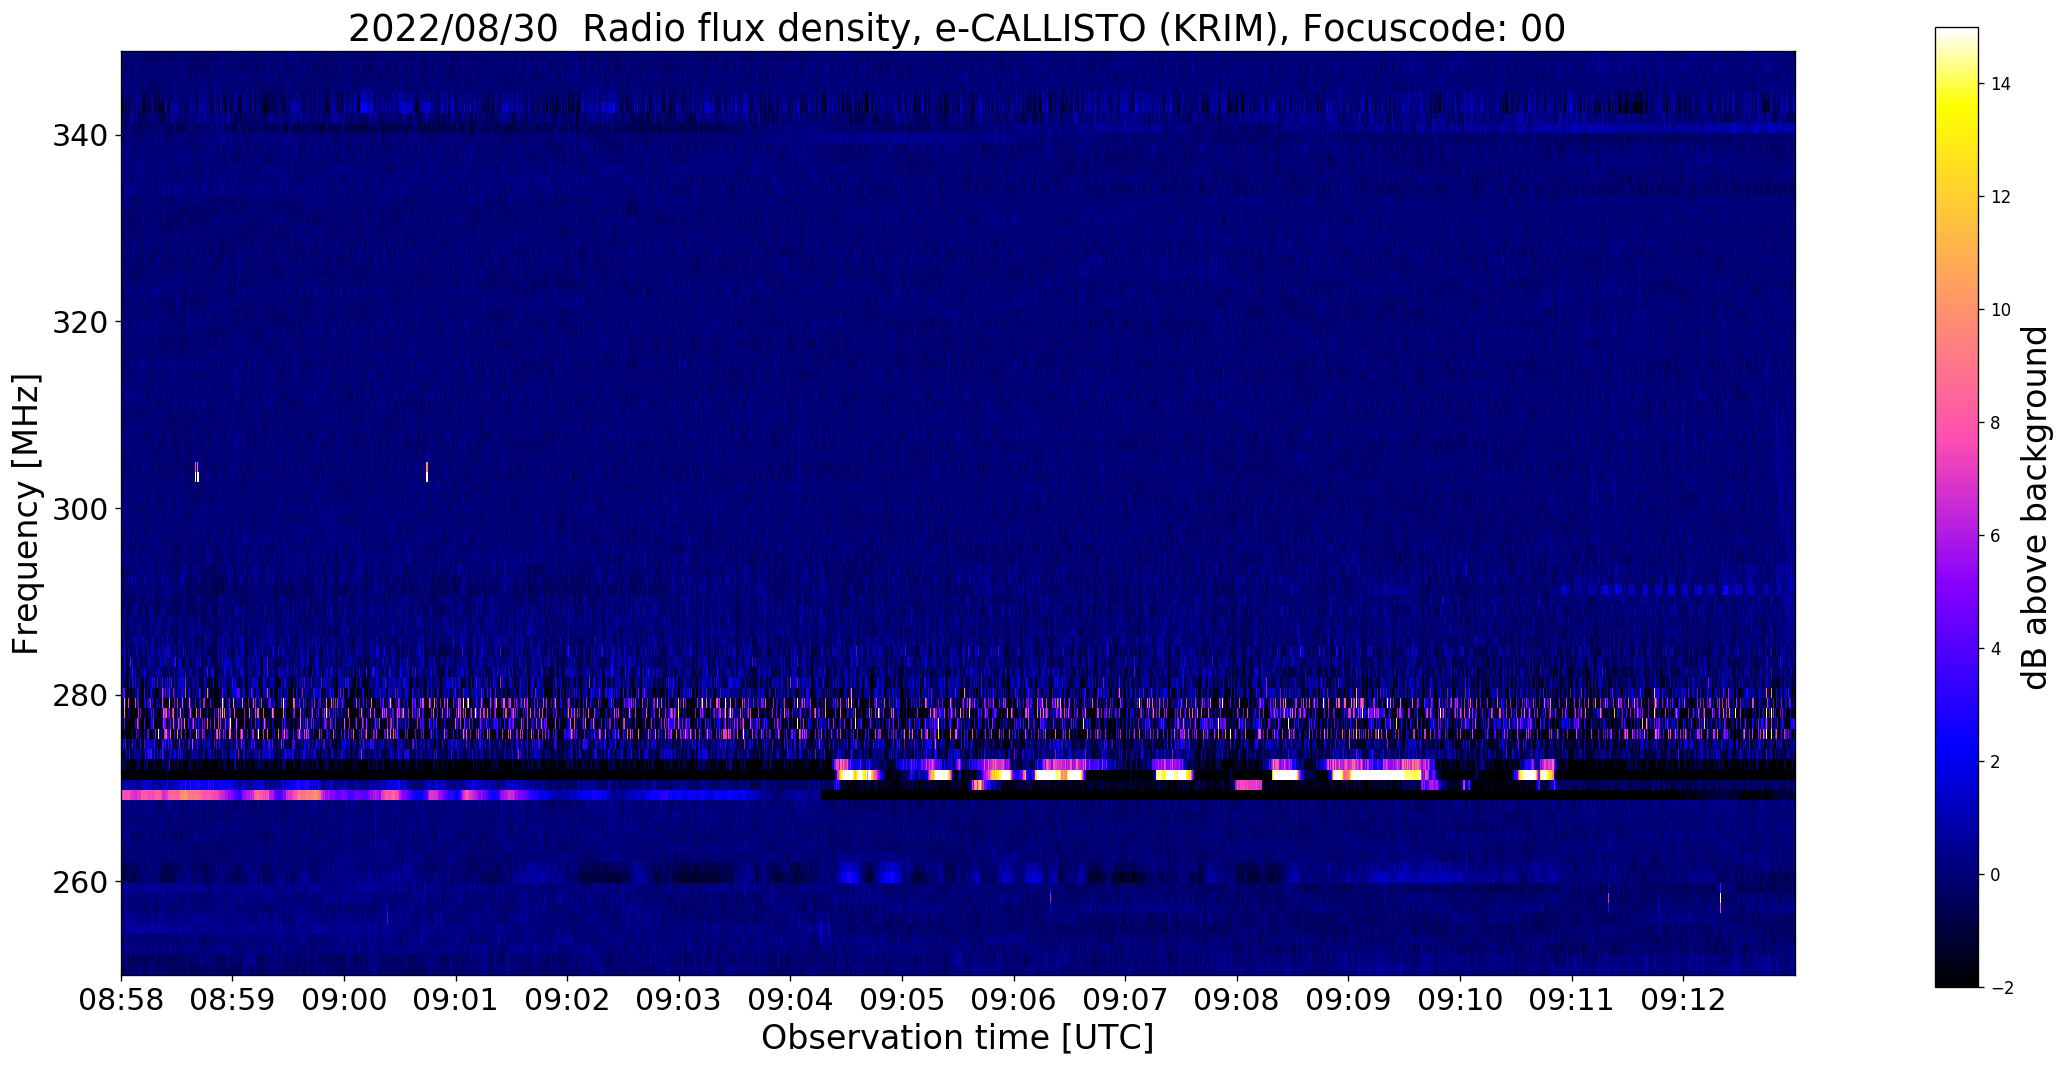Image resolution: width=2066 pixels, height=1067 pixels.
Task: Click the black bottom end of the colorbar
Action: pos(1957,980)
